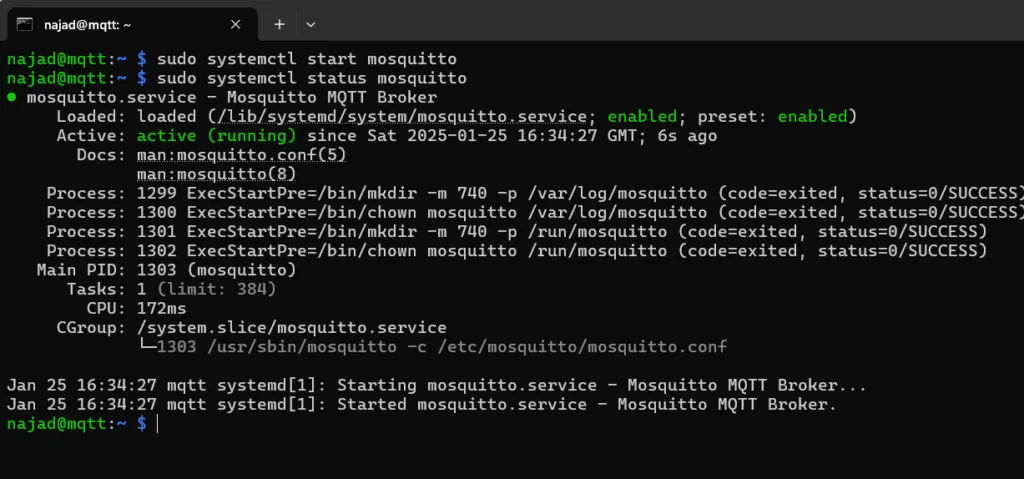Click the sudo systemctl start mosquitto command
Viewport: 1024px width, 479px height.
(x=306, y=59)
